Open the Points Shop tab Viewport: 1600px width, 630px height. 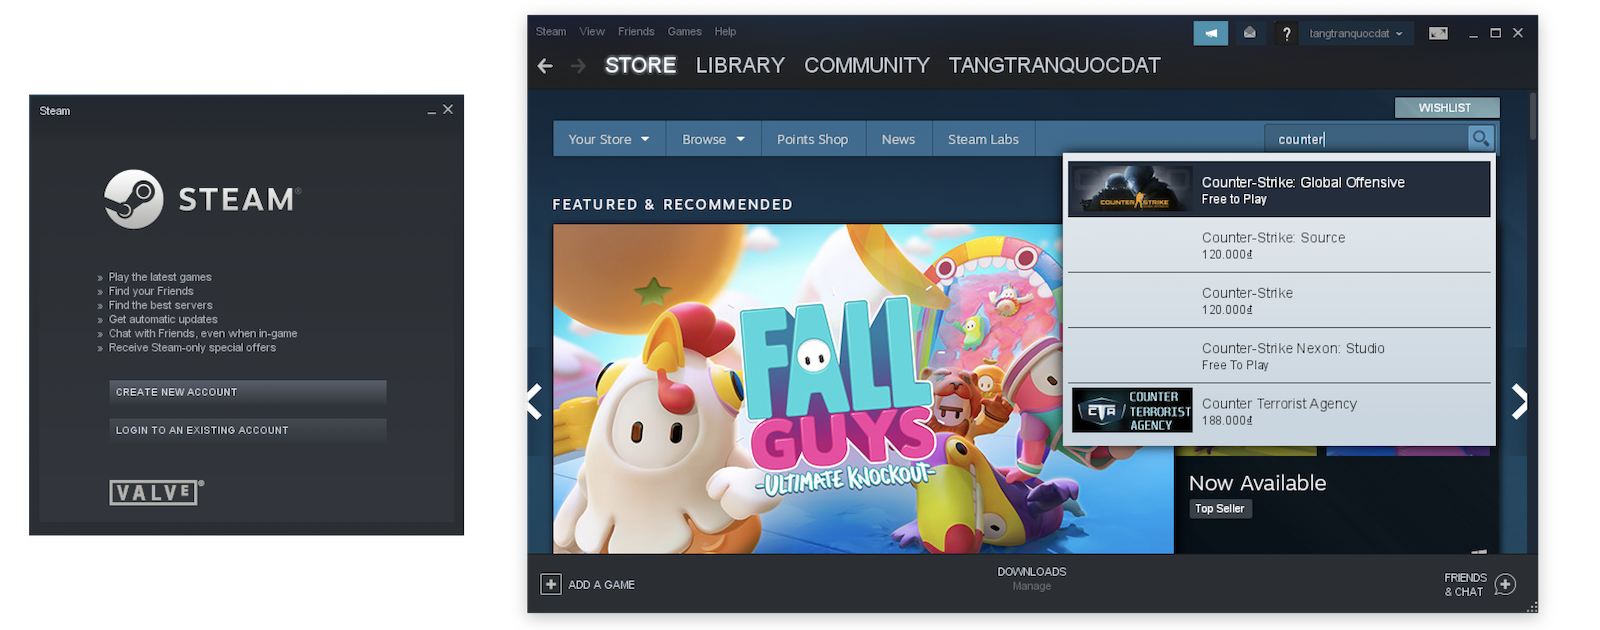point(812,139)
